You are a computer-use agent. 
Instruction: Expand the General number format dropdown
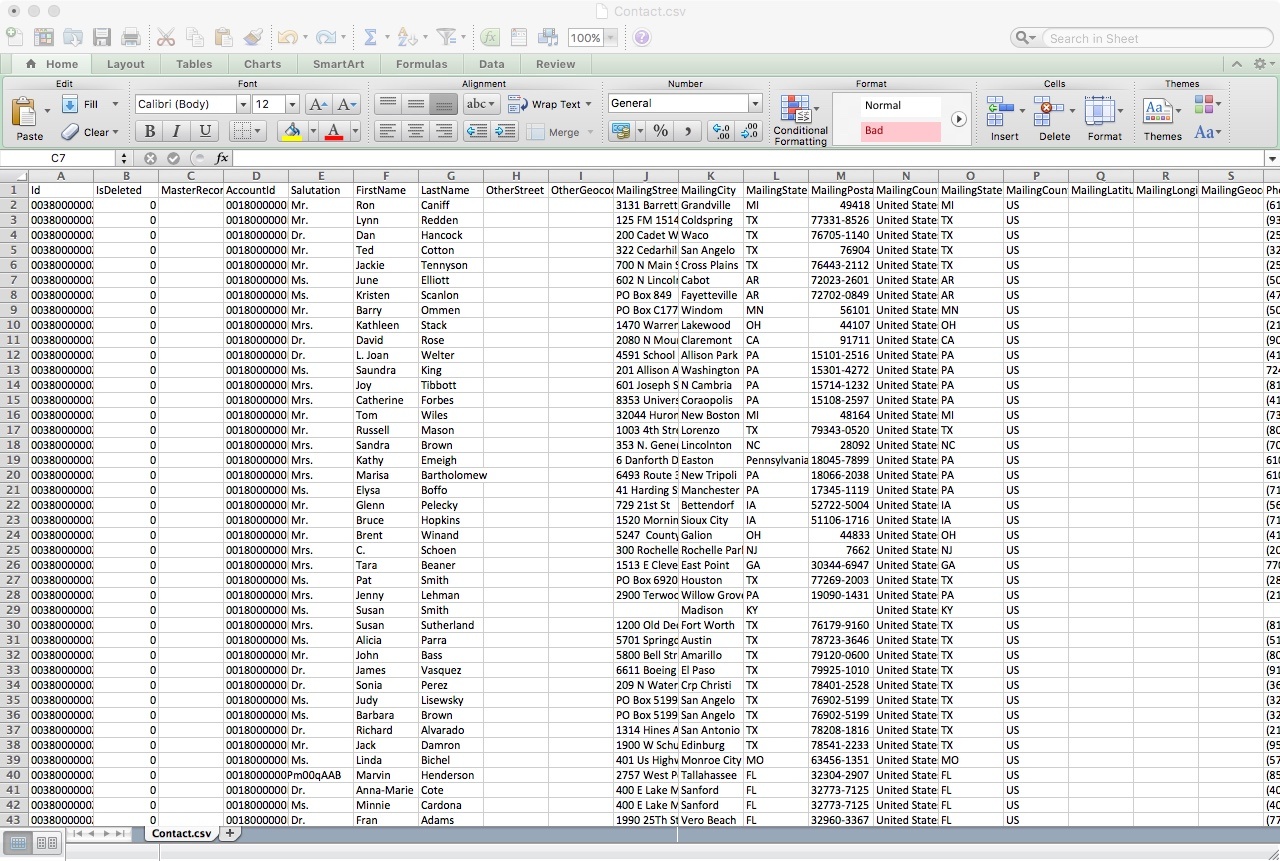pyautogui.click(x=755, y=104)
